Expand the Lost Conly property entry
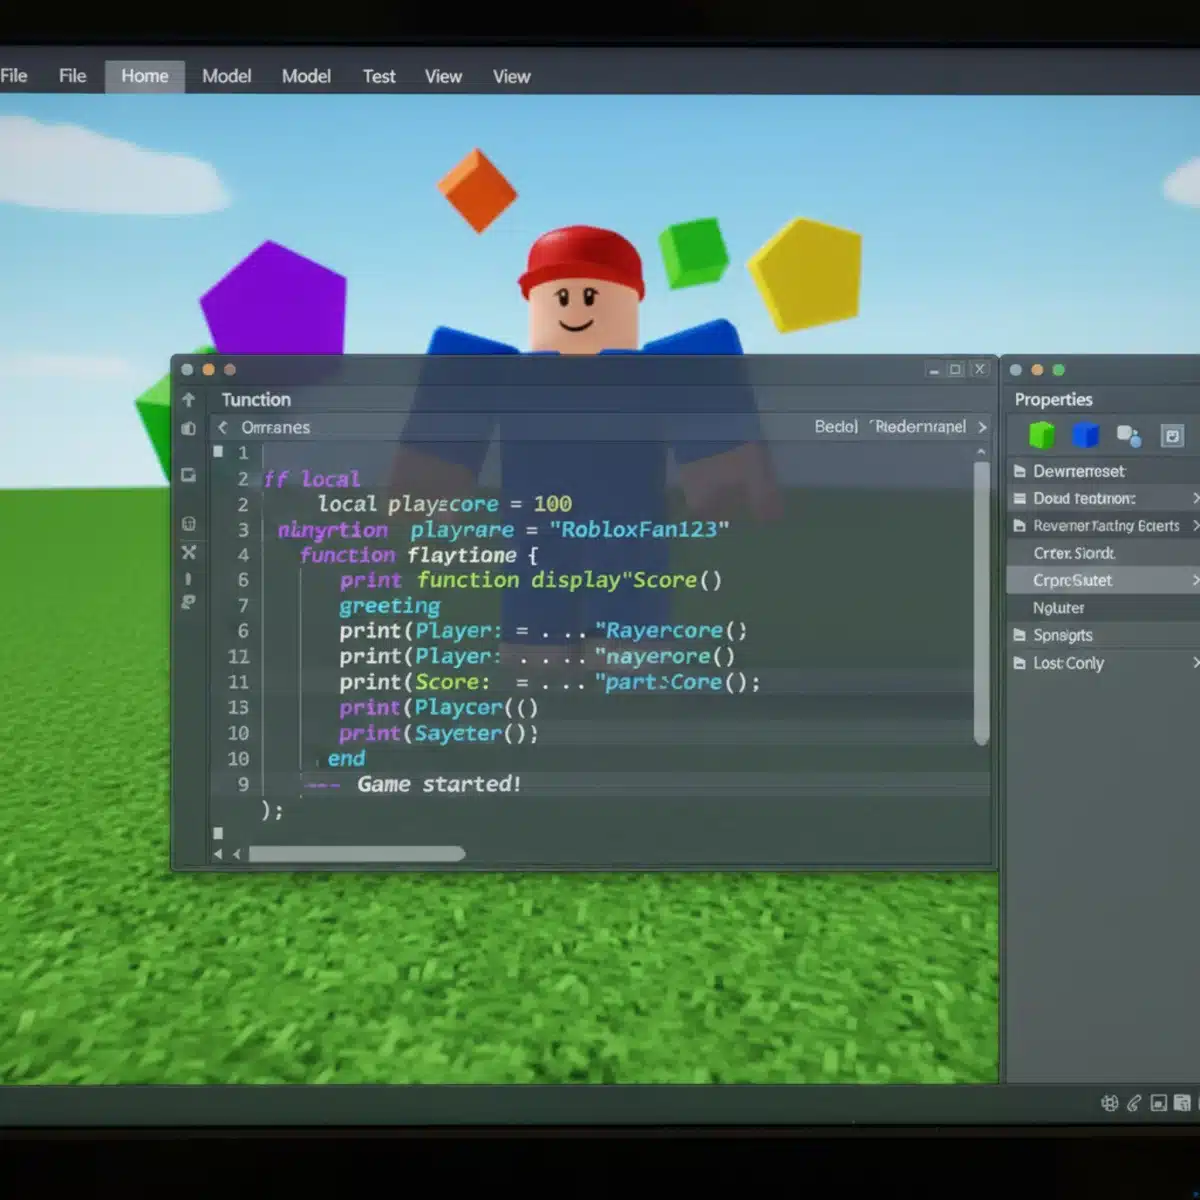The height and width of the screenshot is (1200, 1200). [x=1195, y=663]
